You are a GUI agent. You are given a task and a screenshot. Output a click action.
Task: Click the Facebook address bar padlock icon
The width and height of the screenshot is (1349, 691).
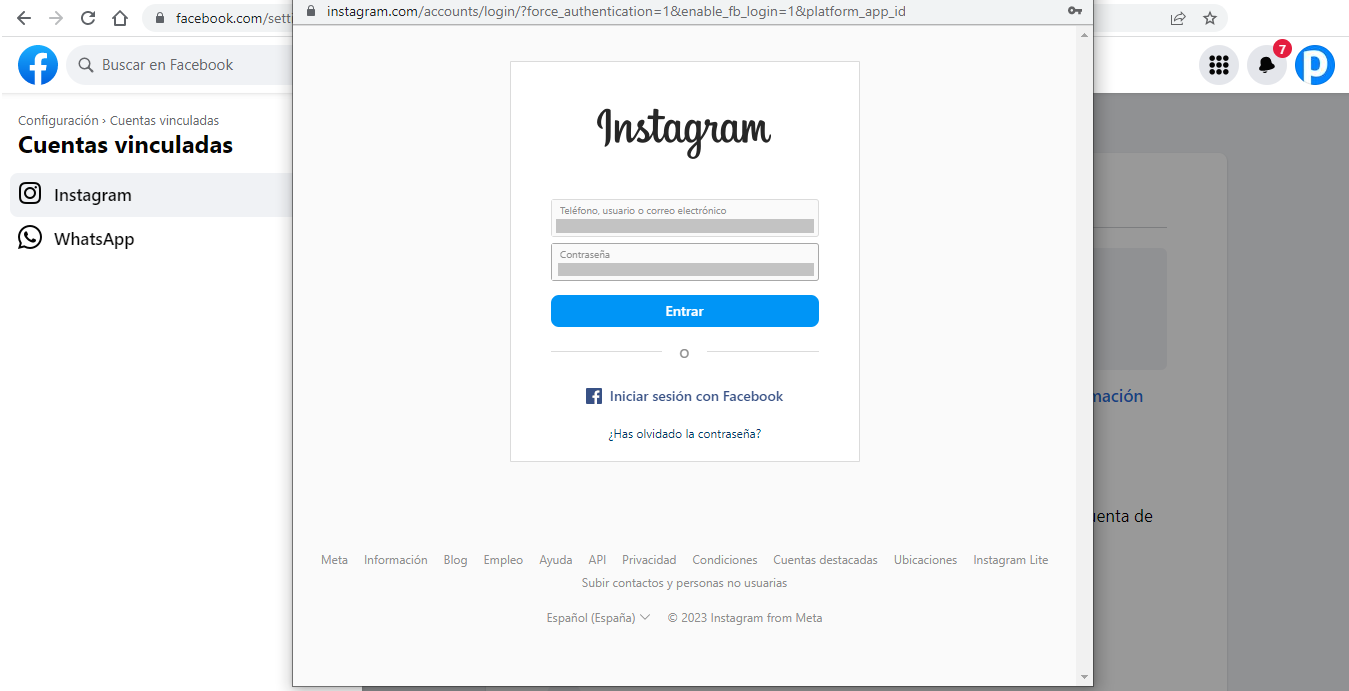(159, 18)
